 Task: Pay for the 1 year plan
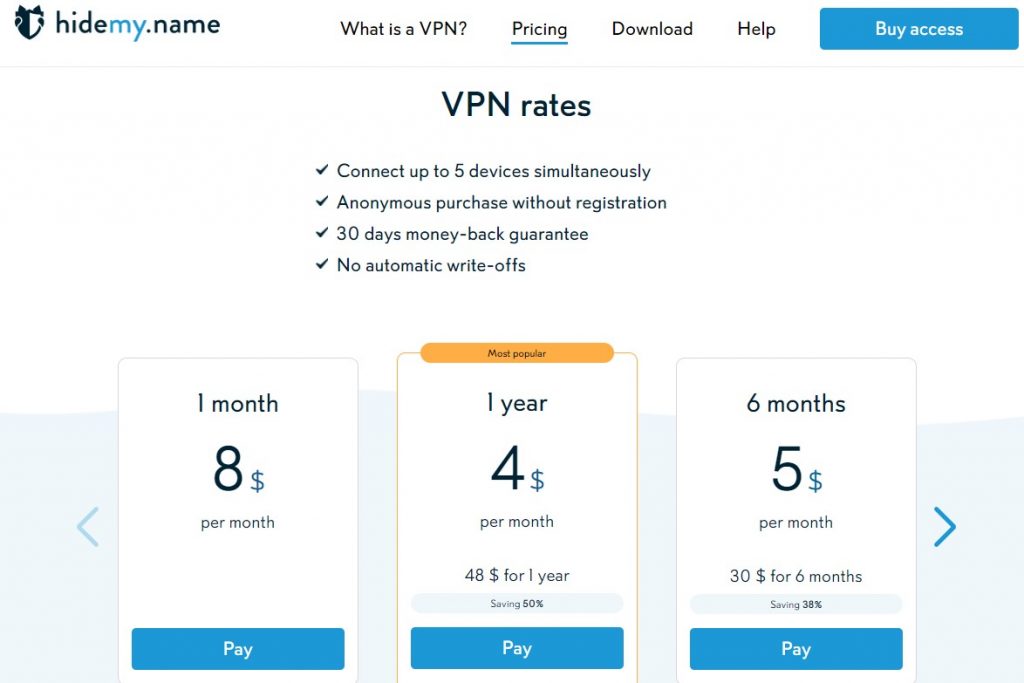pyautogui.click(x=517, y=648)
